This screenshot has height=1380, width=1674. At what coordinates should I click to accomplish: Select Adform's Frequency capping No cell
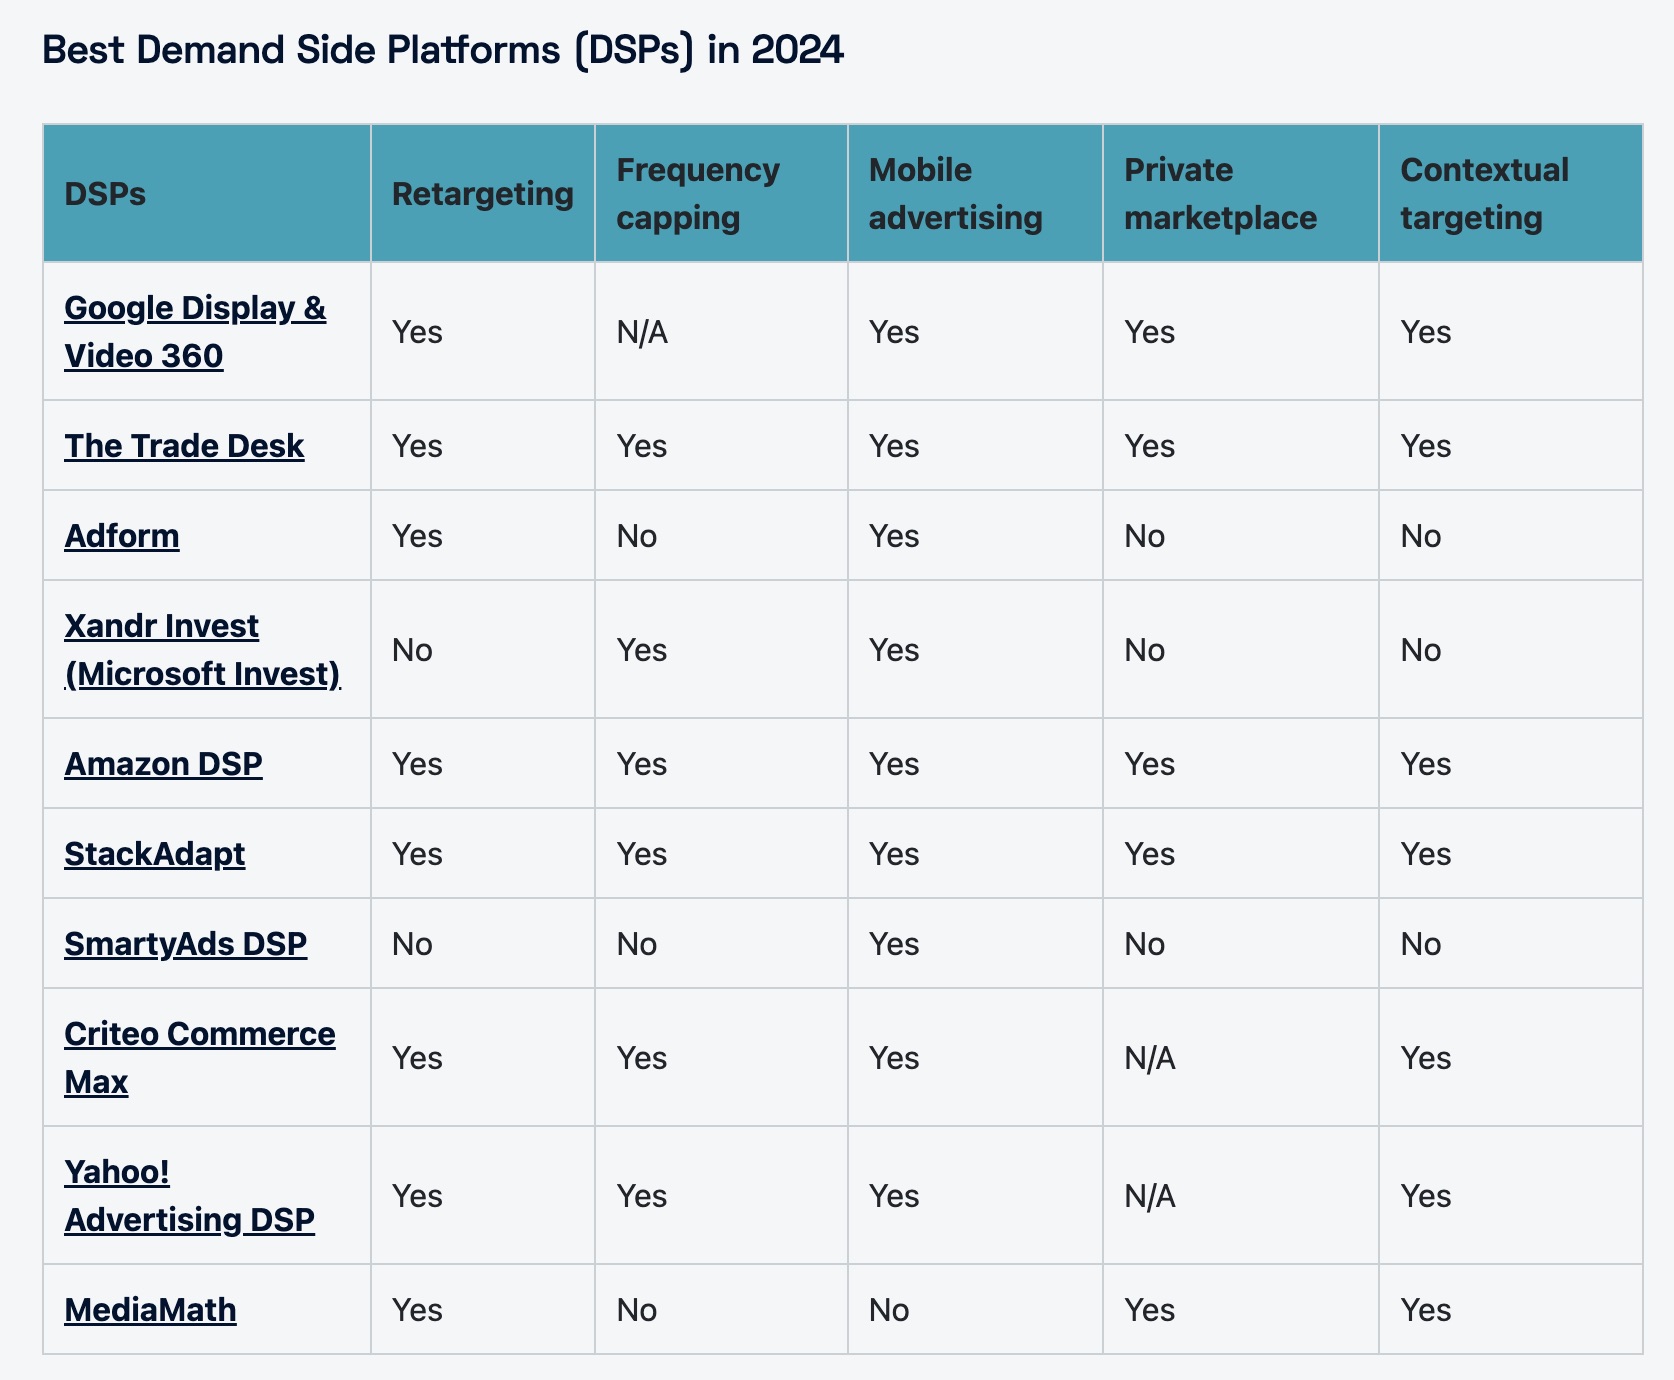pos(721,536)
